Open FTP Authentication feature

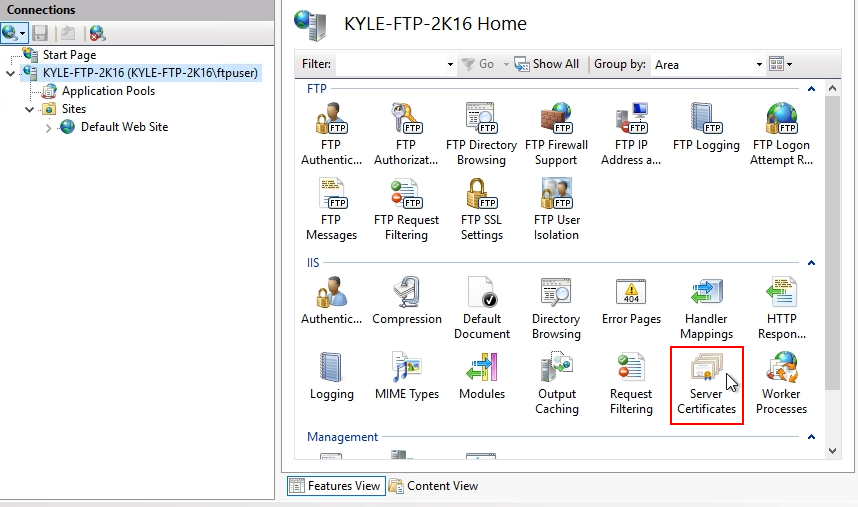pos(331,134)
